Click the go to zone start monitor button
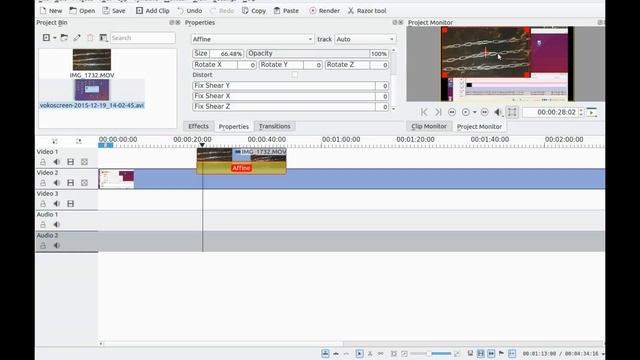 [x=424, y=112]
